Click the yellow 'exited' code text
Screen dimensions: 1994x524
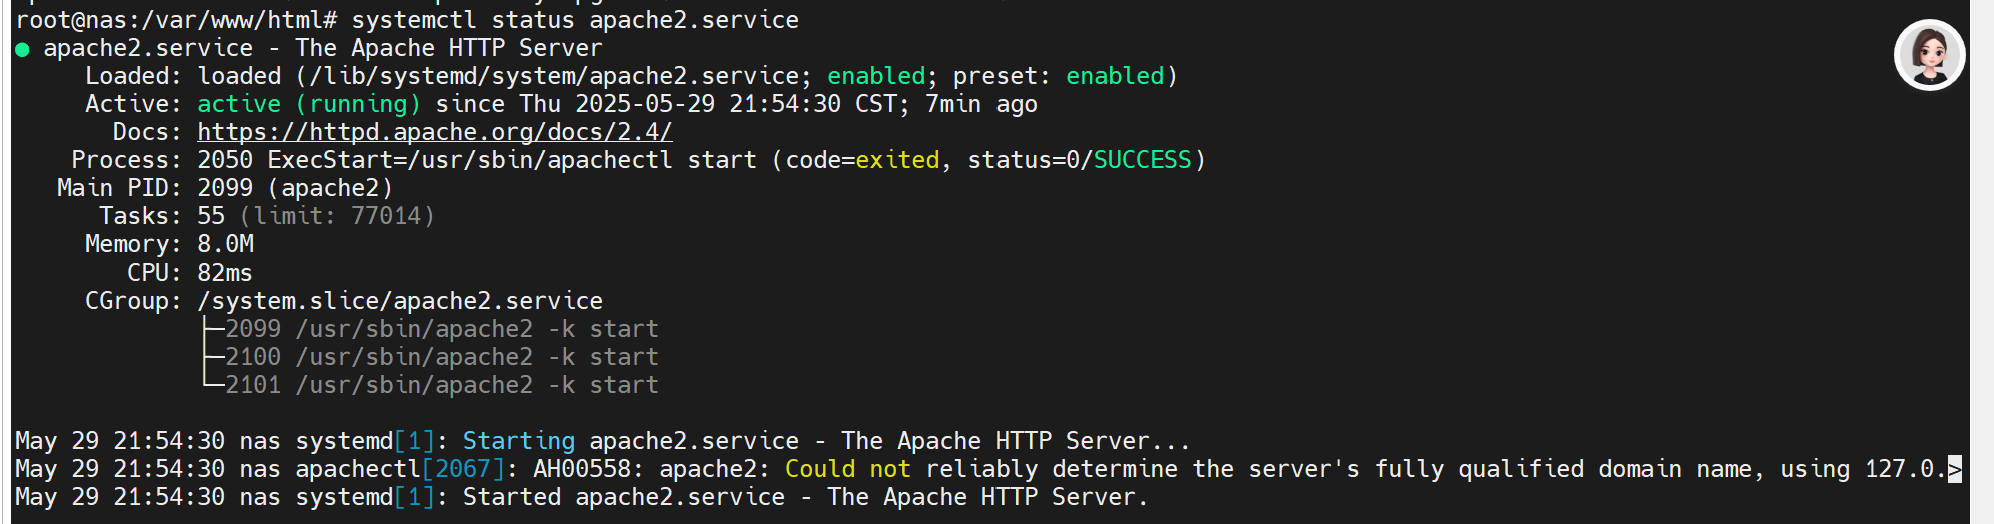click(x=897, y=160)
